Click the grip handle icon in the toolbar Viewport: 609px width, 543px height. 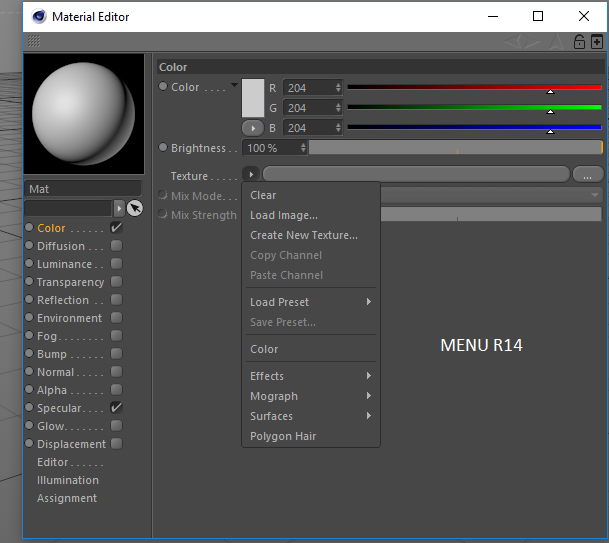[34, 41]
